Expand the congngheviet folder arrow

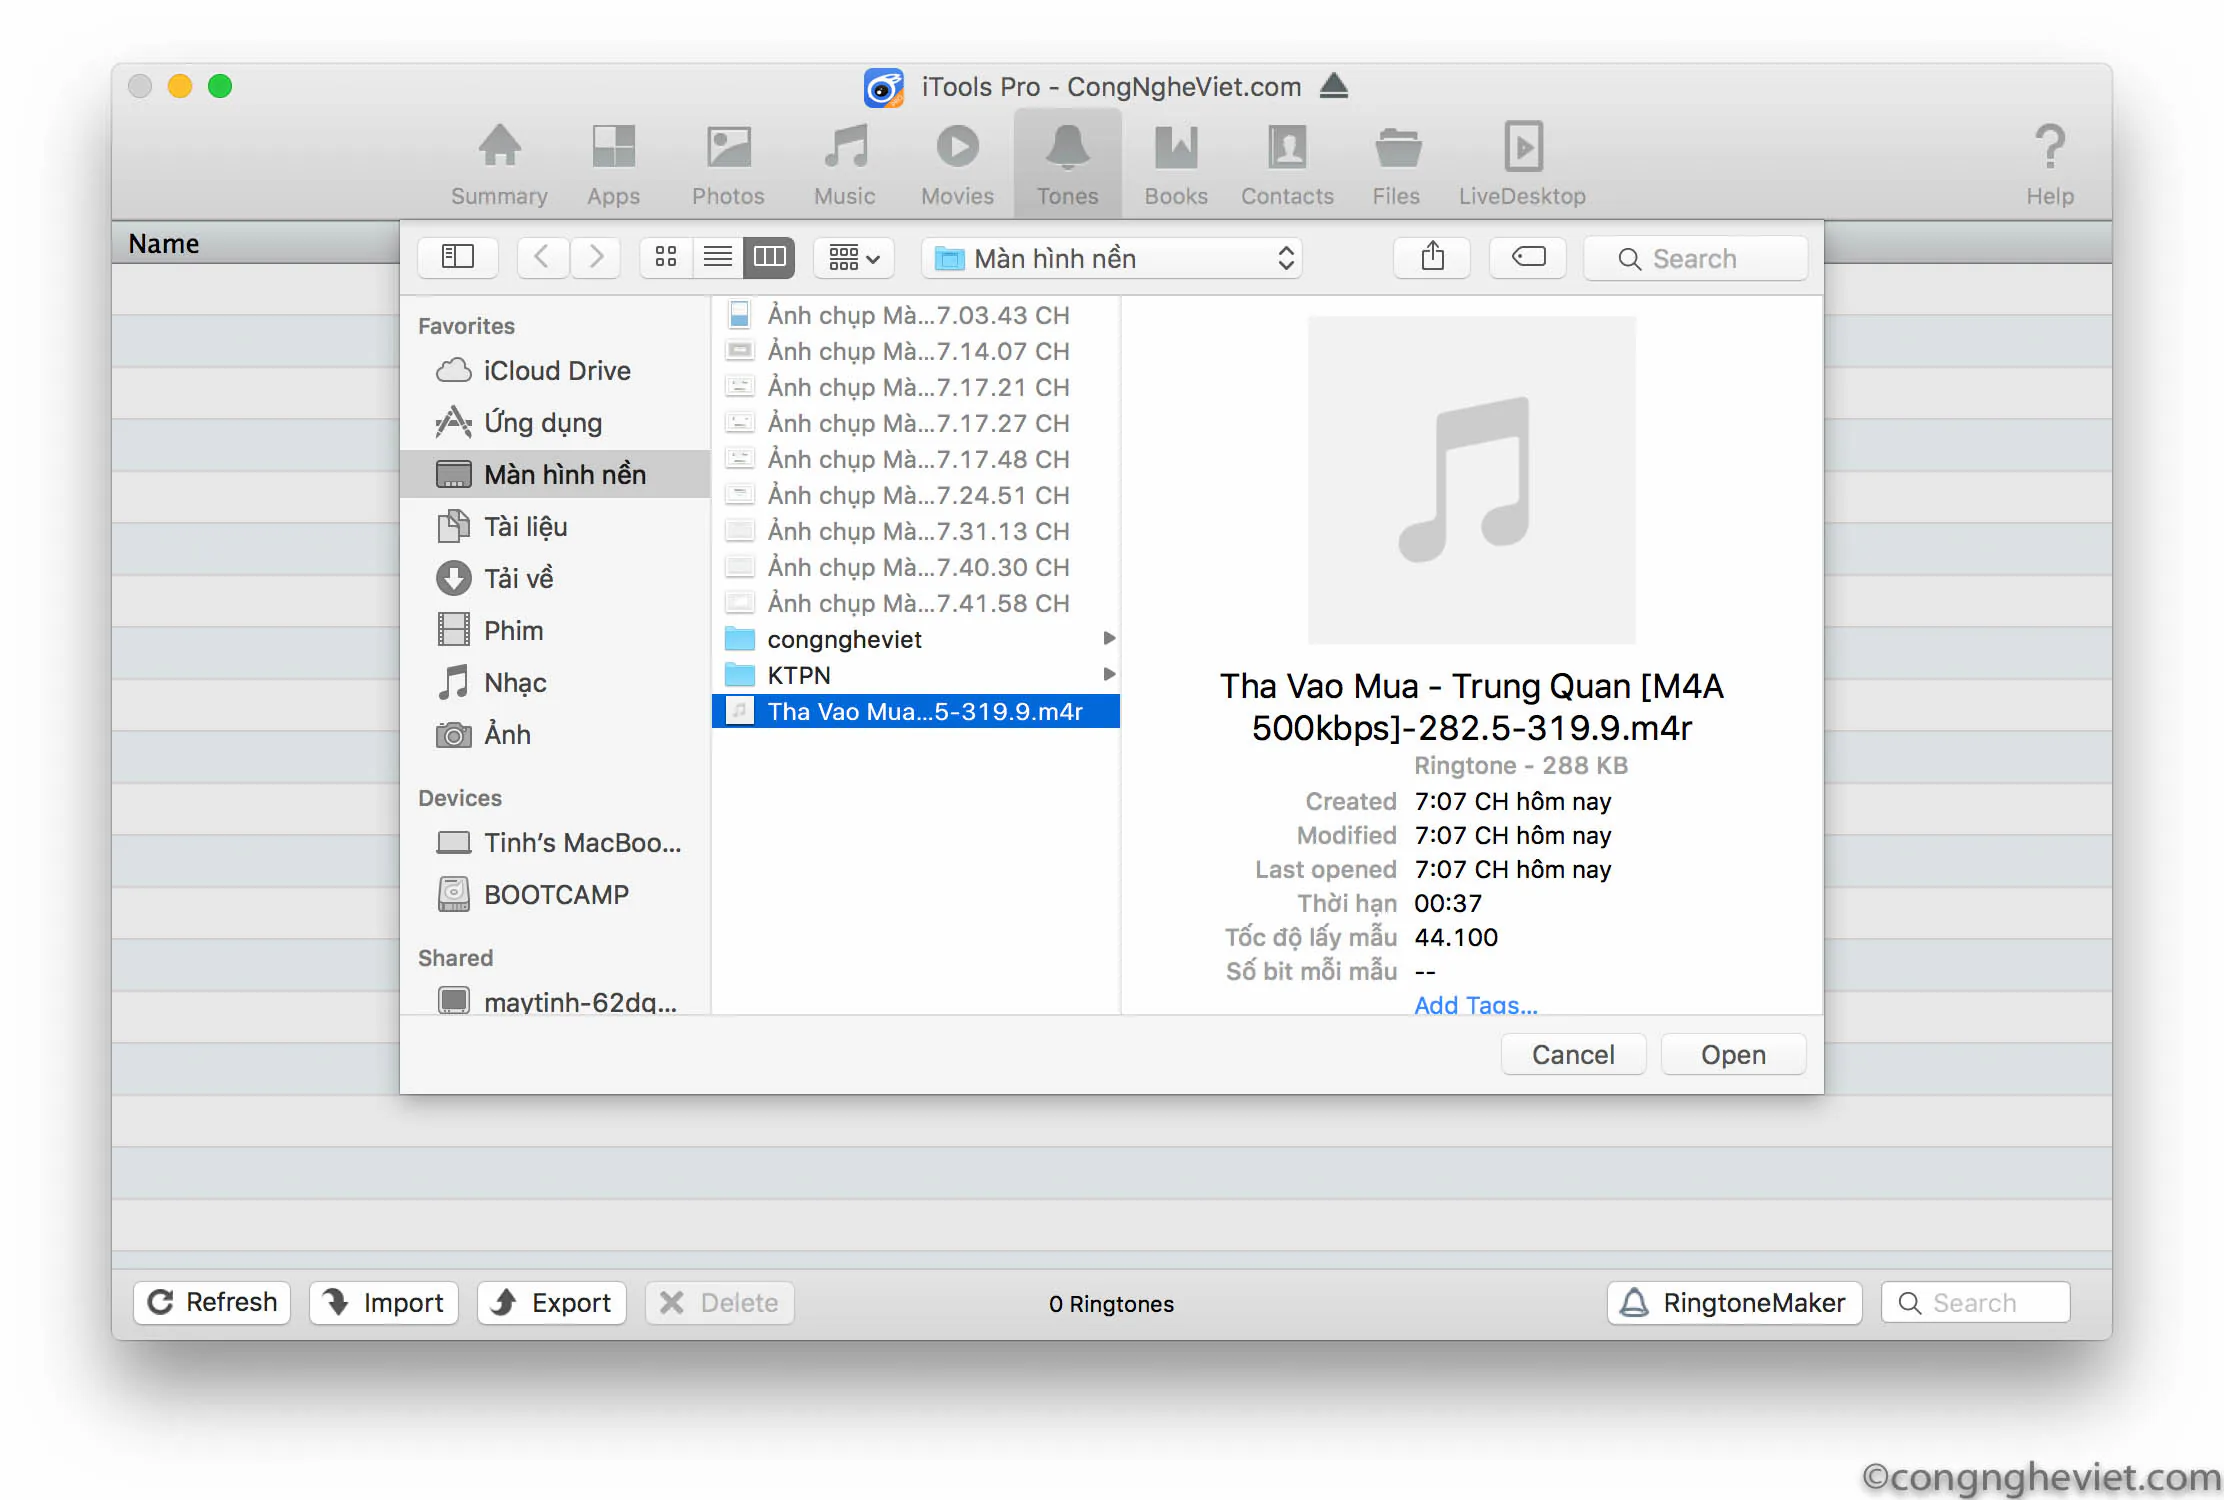point(1108,638)
